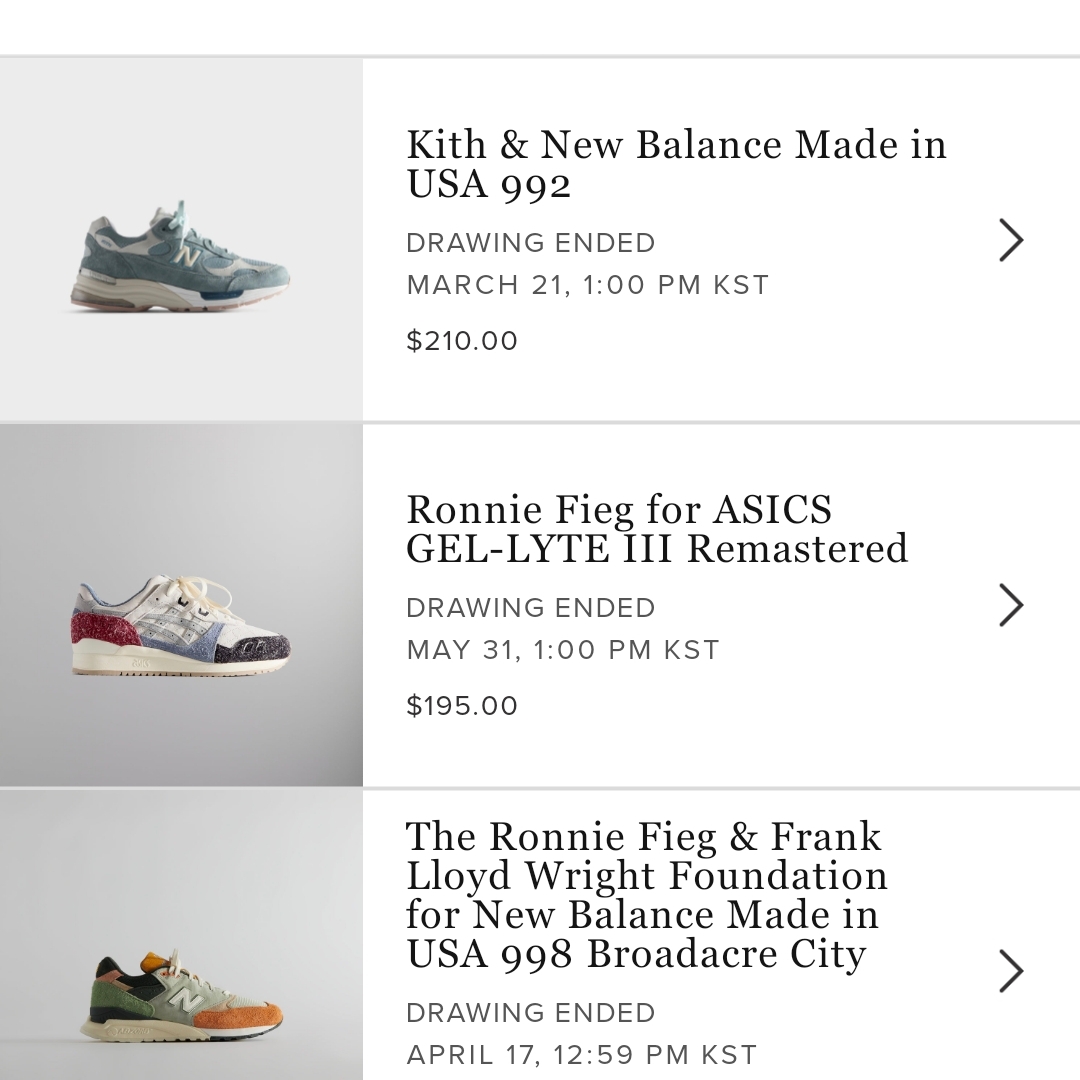The width and height of the screenshot is (1080, 1080).
Task: Open the teal New Balance 992 sneaker thumbnail
Action: point(180,258)
